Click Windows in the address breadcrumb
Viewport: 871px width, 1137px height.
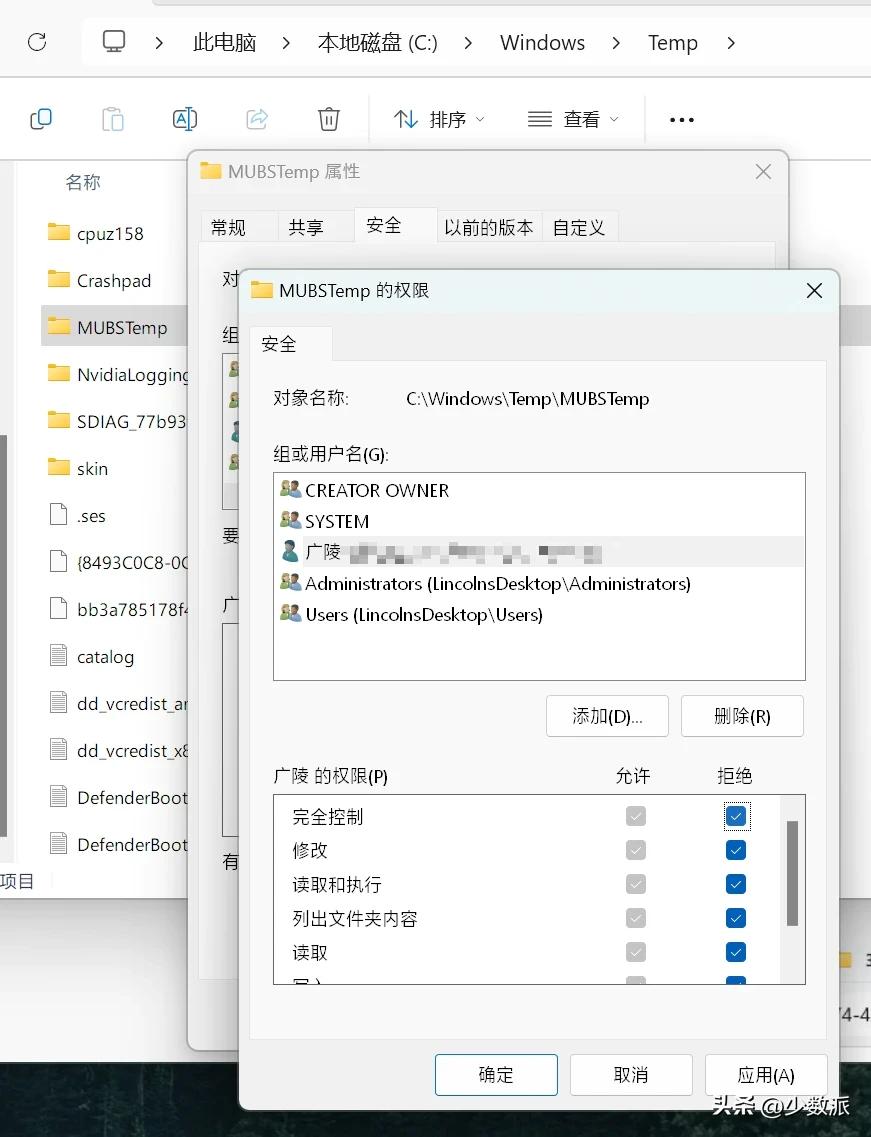coord(542,43)
